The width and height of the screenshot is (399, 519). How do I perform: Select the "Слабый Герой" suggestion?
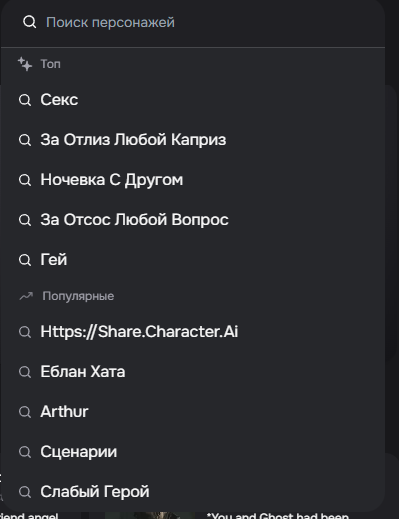click(193, 492)
